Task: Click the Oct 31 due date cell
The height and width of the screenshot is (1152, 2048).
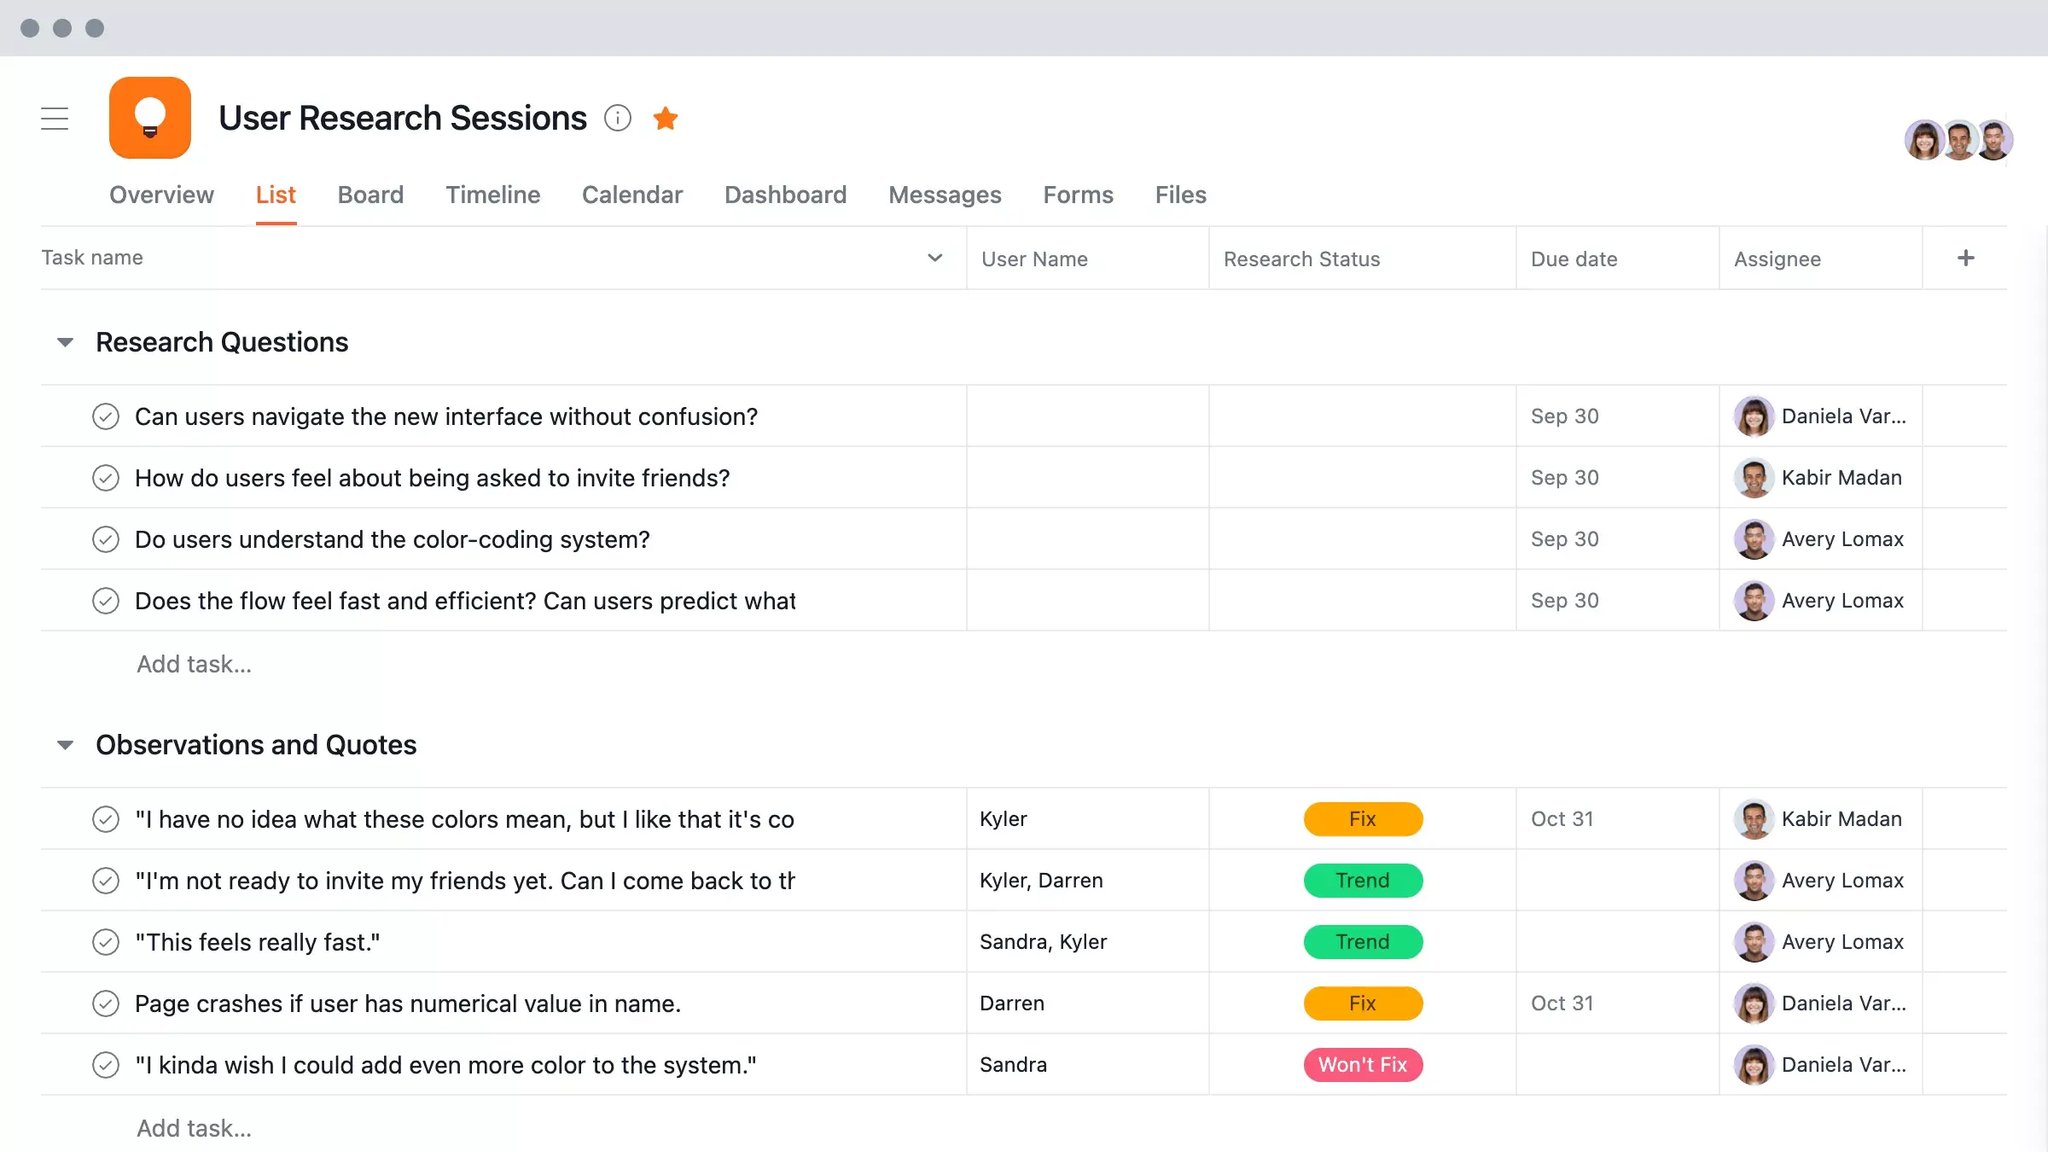Action: [1561, 818]
